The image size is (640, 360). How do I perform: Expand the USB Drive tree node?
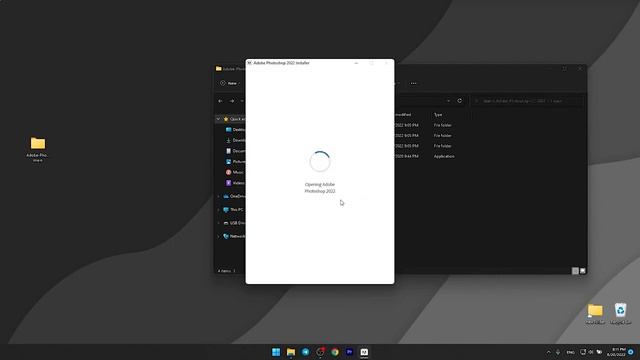coord(218,223)
